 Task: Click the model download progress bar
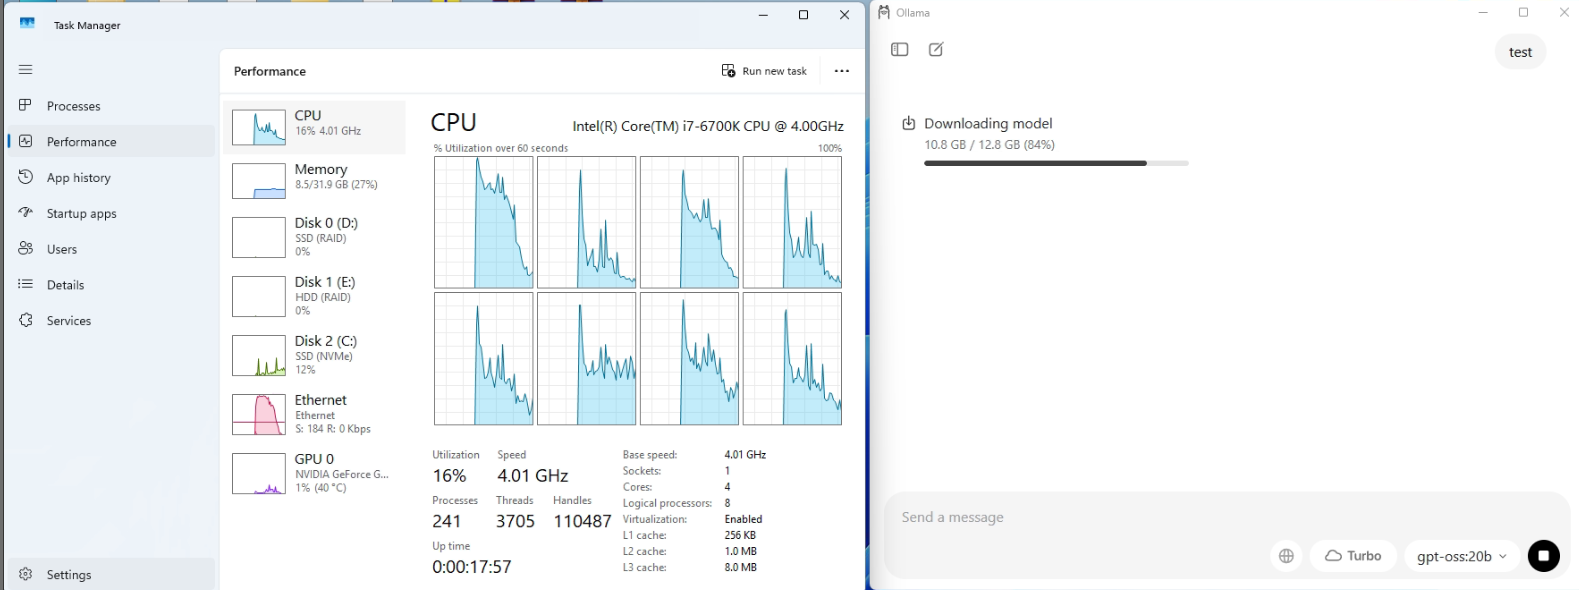(x=1056, y=163)
